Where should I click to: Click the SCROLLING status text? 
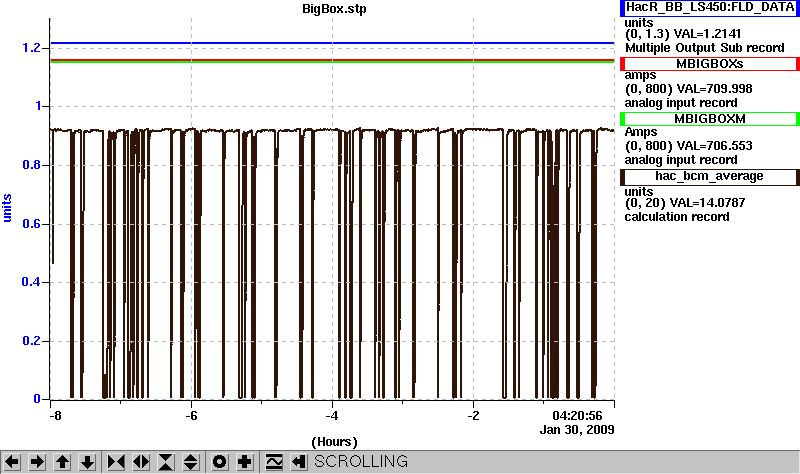pos(361,462)
